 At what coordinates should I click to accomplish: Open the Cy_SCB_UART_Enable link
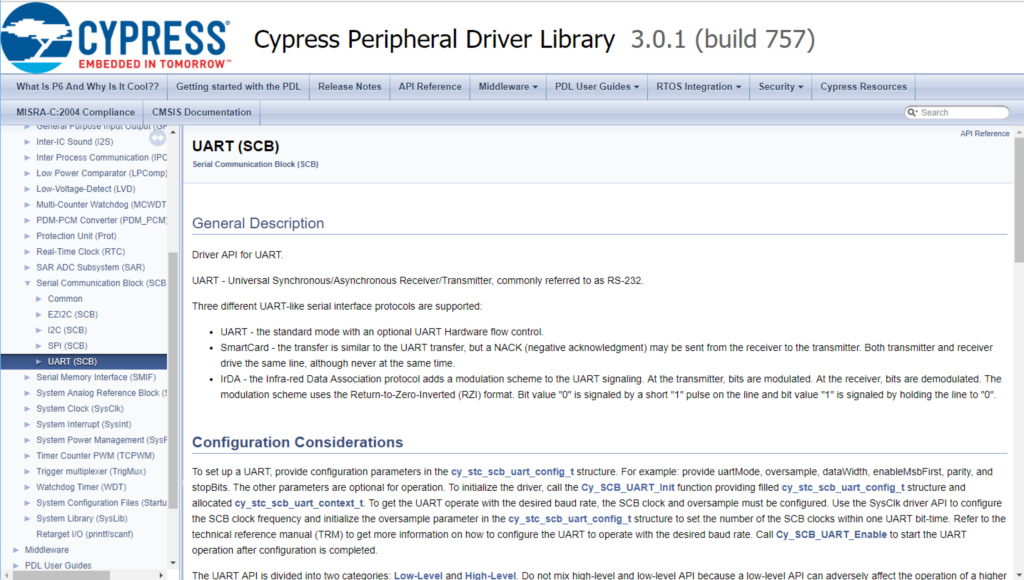click(831, 534)
